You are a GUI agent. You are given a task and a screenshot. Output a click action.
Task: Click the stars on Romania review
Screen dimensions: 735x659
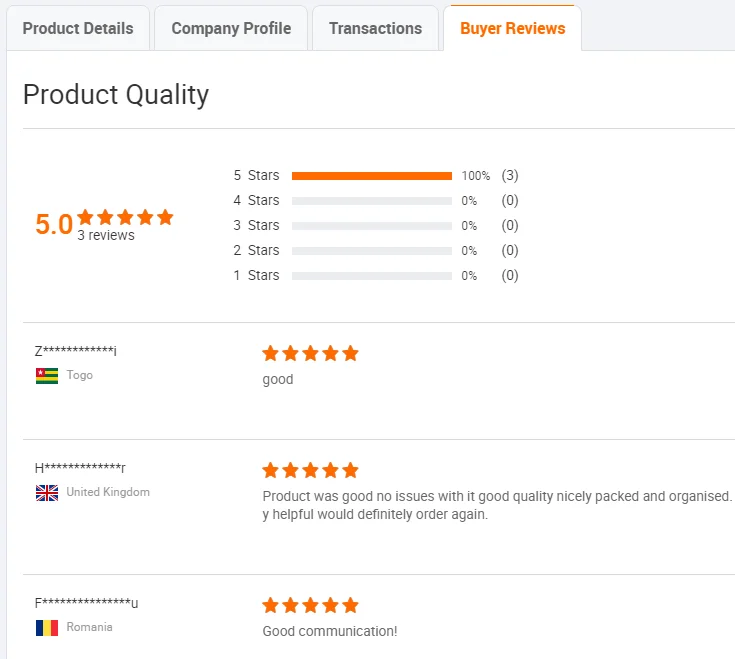[x=310, y=605]
